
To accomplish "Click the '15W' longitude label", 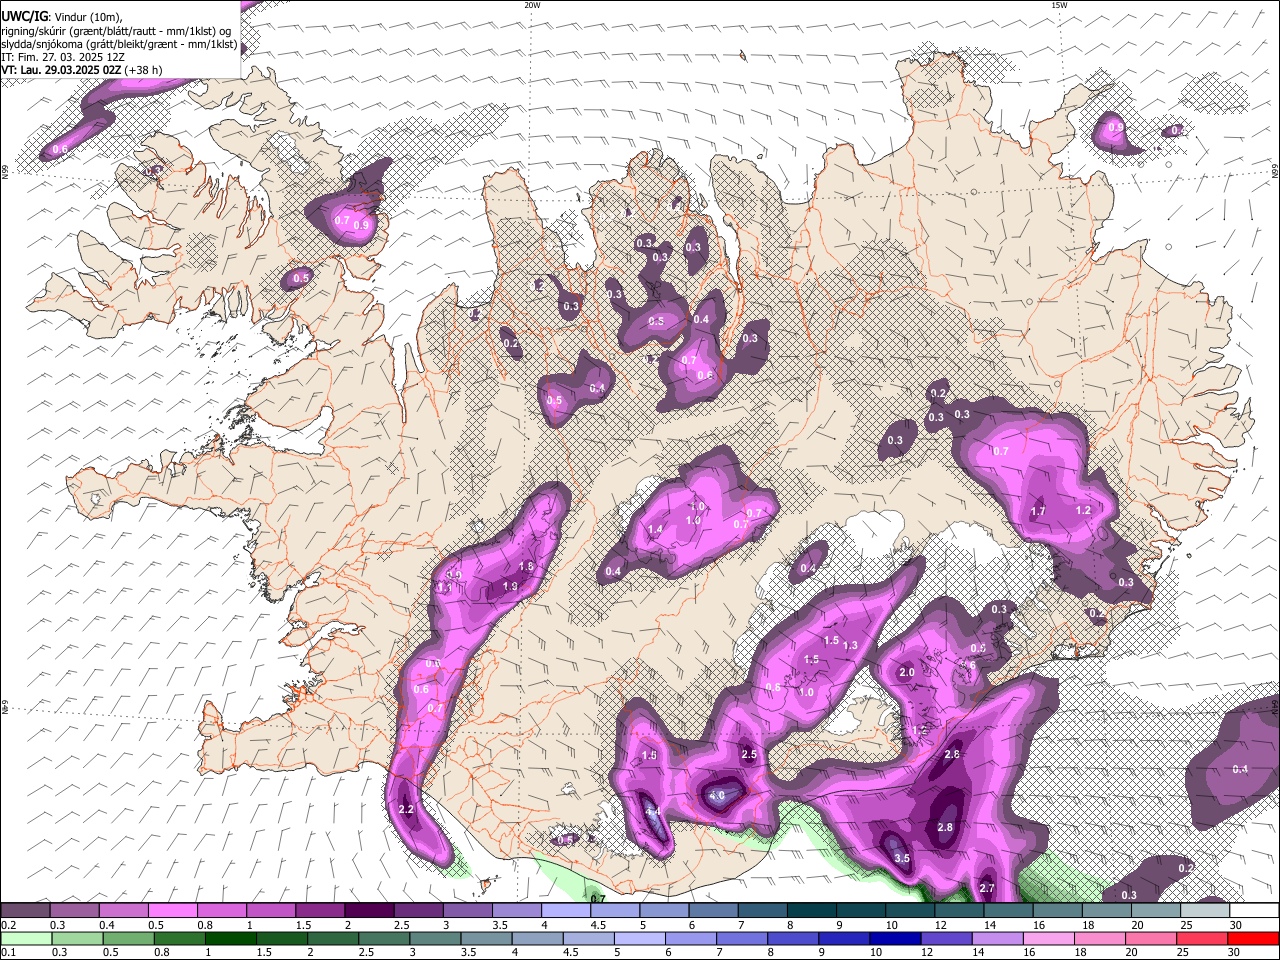I will click(x=1059, y=5).
